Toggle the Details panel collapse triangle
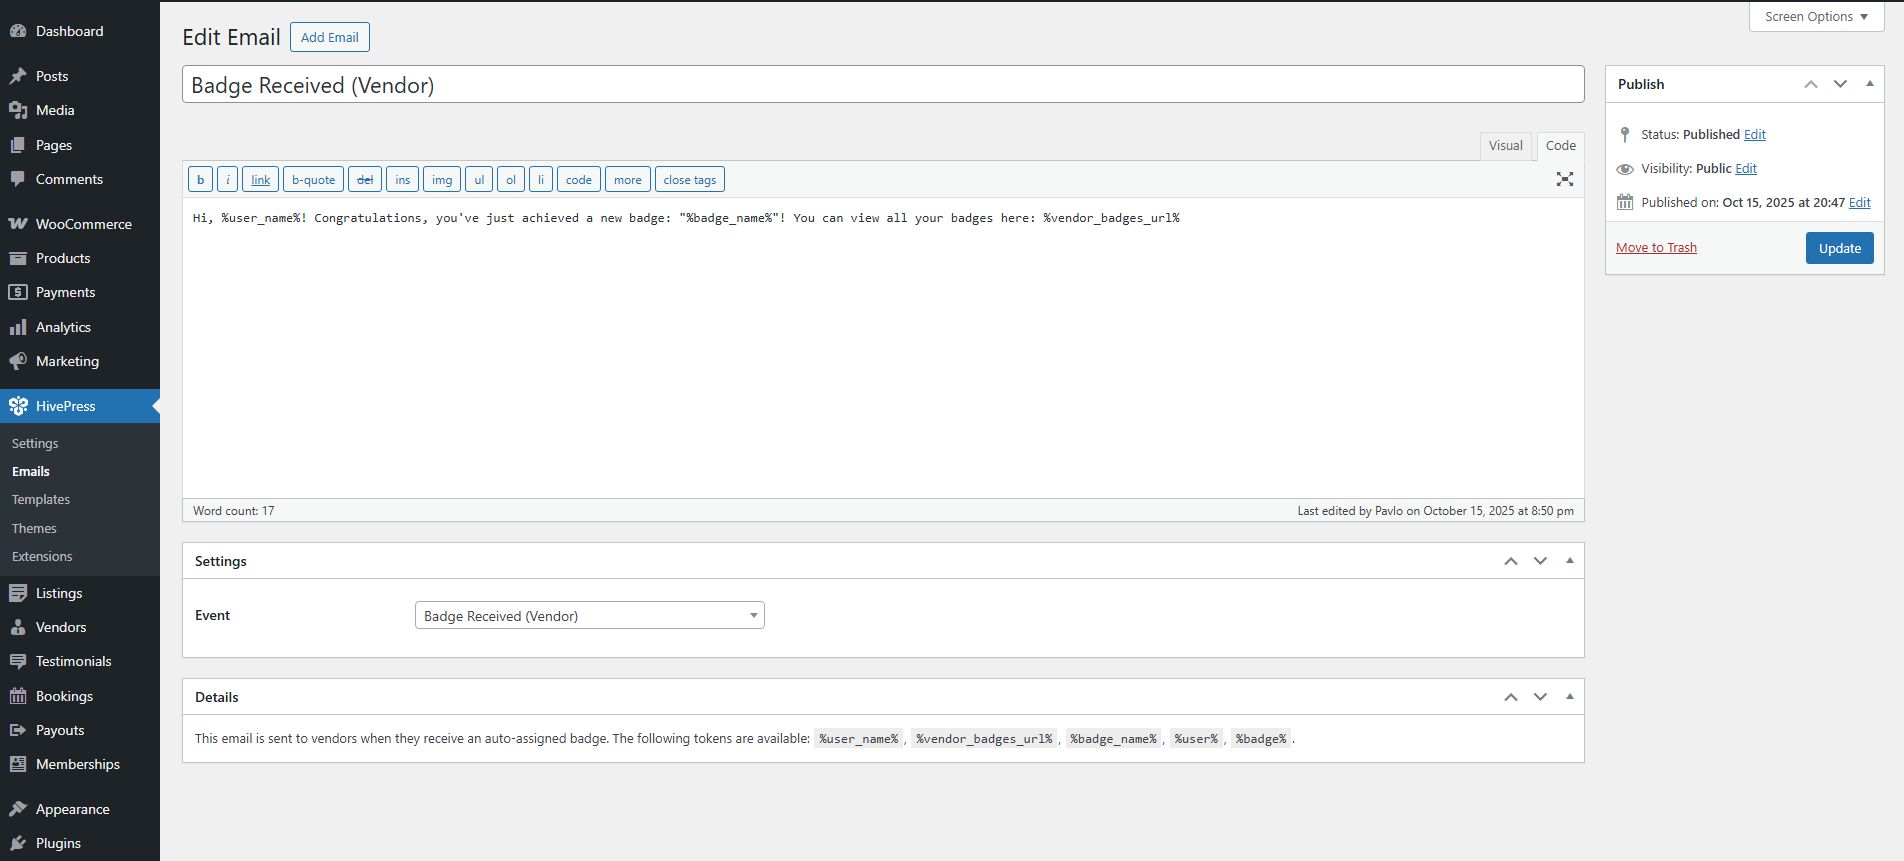 tap(1569, 697)
